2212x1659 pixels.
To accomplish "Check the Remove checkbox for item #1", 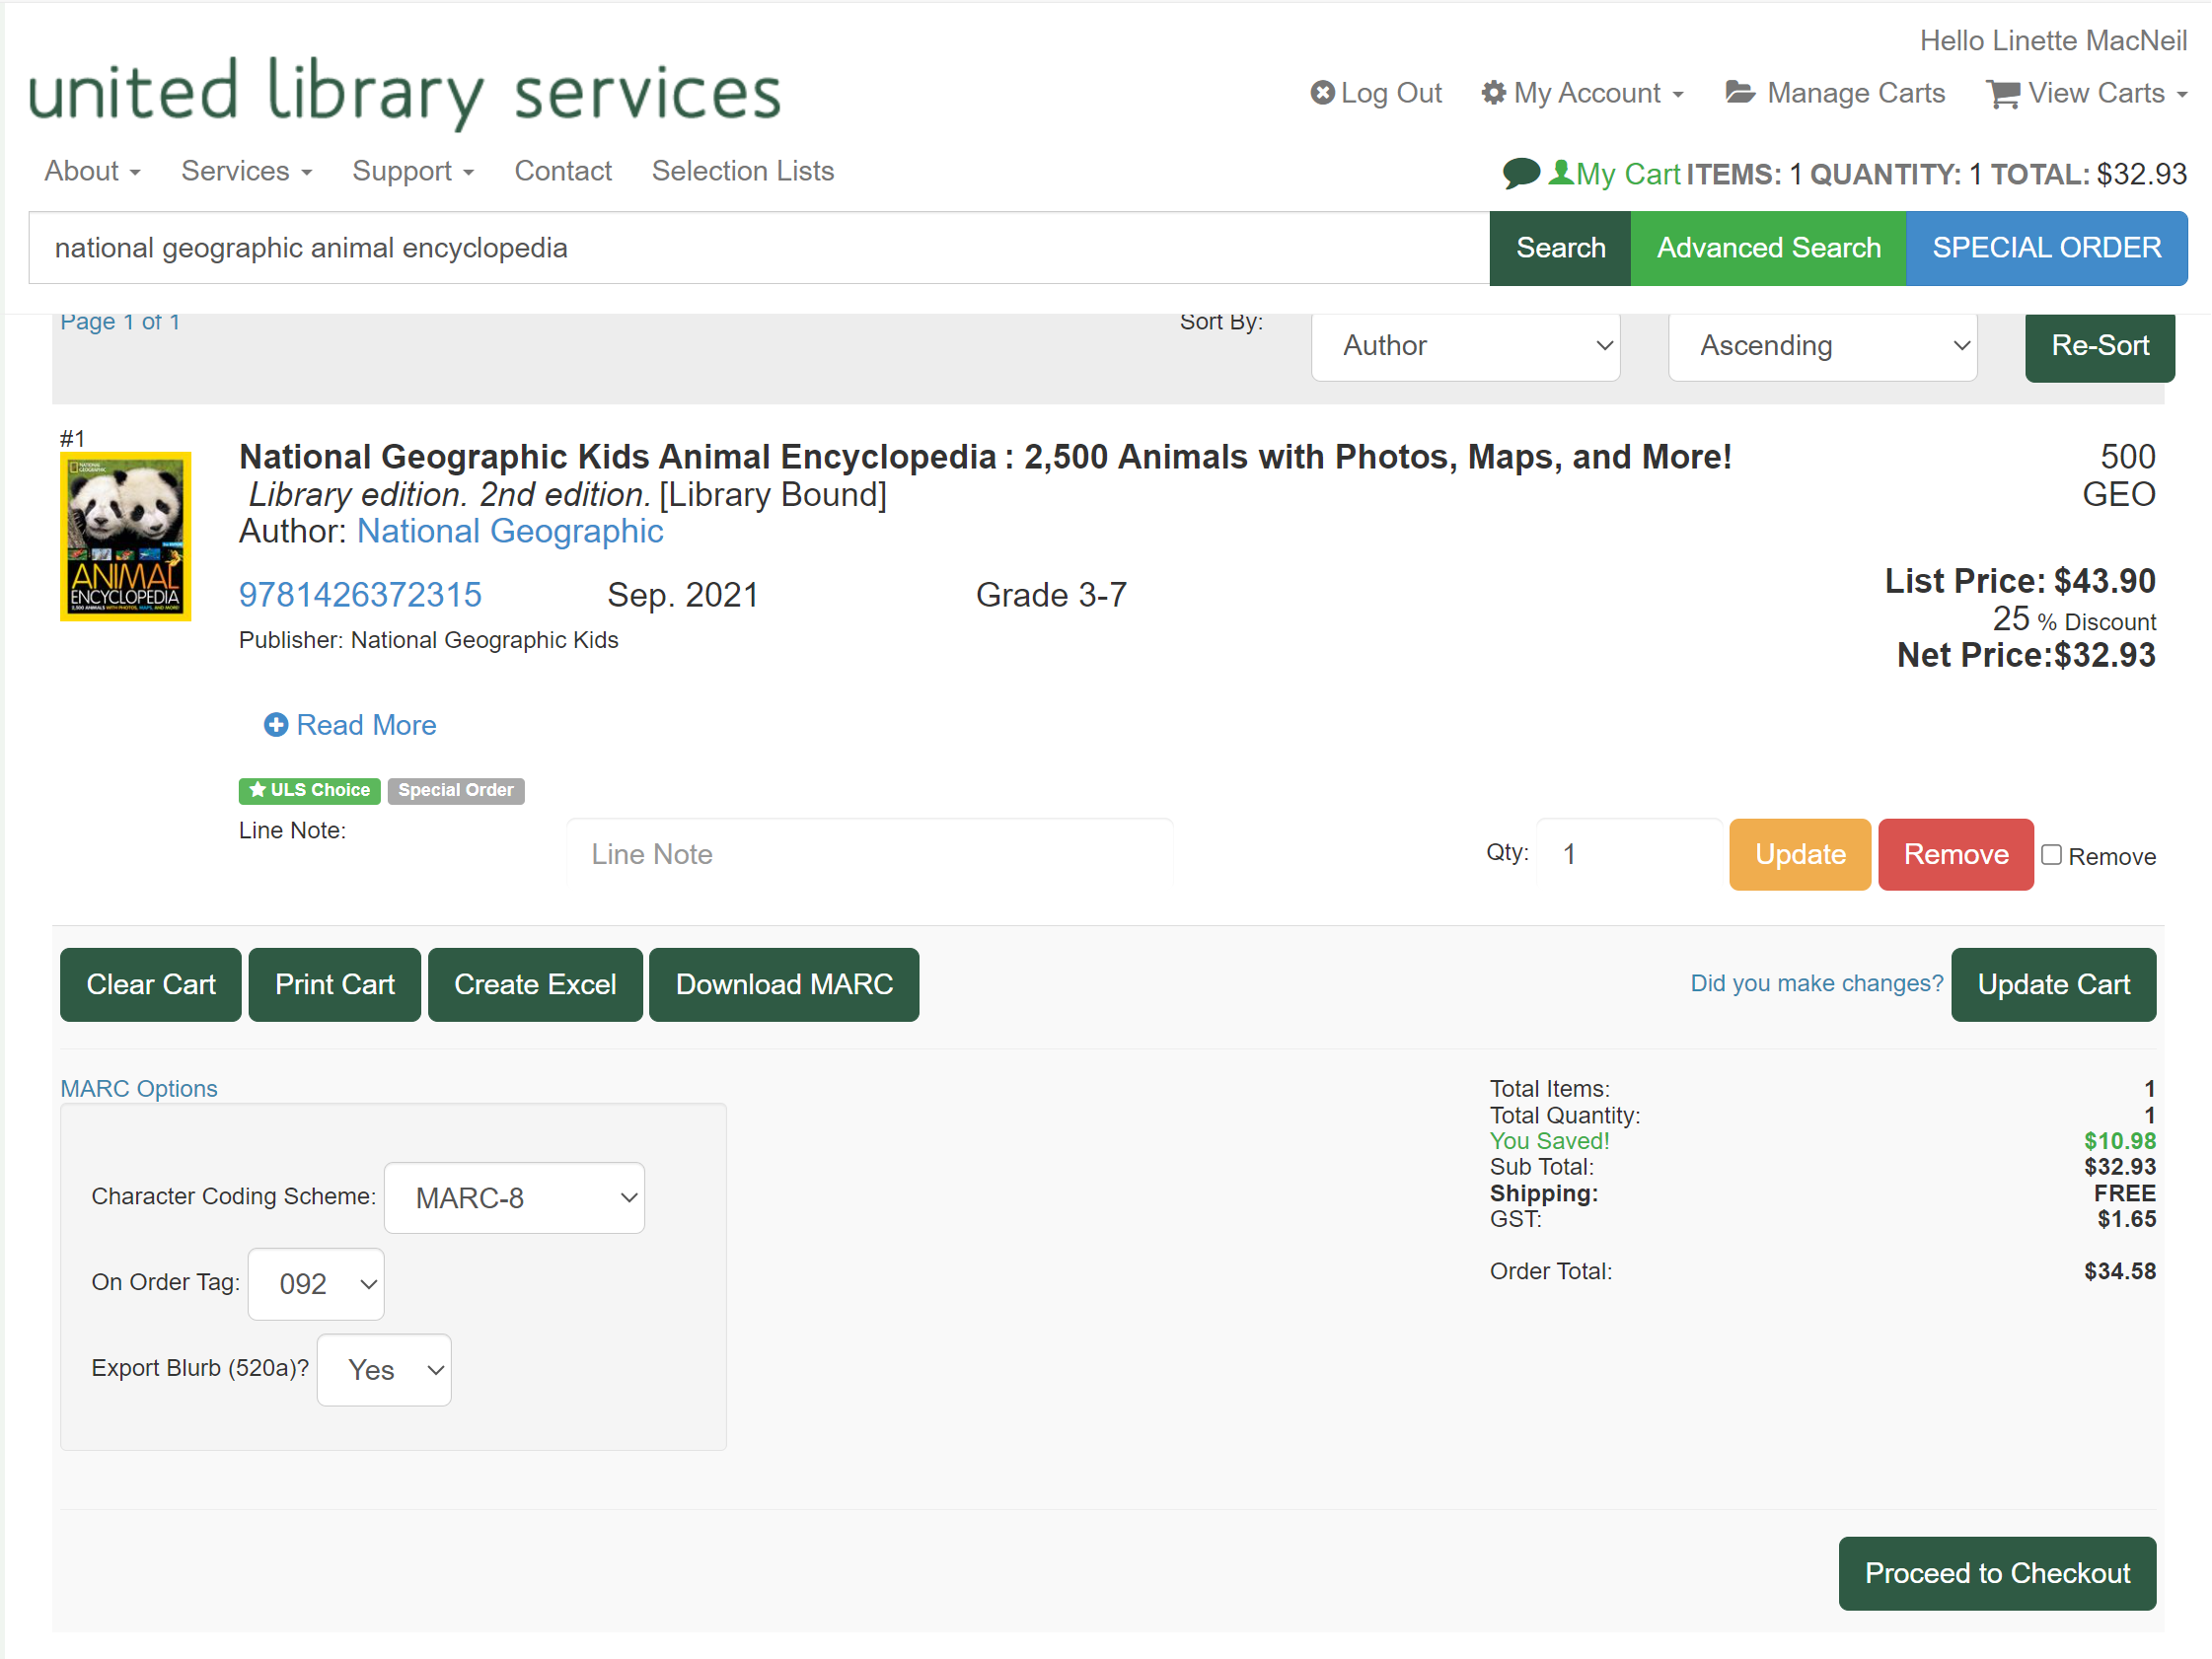I will 2051,855.
